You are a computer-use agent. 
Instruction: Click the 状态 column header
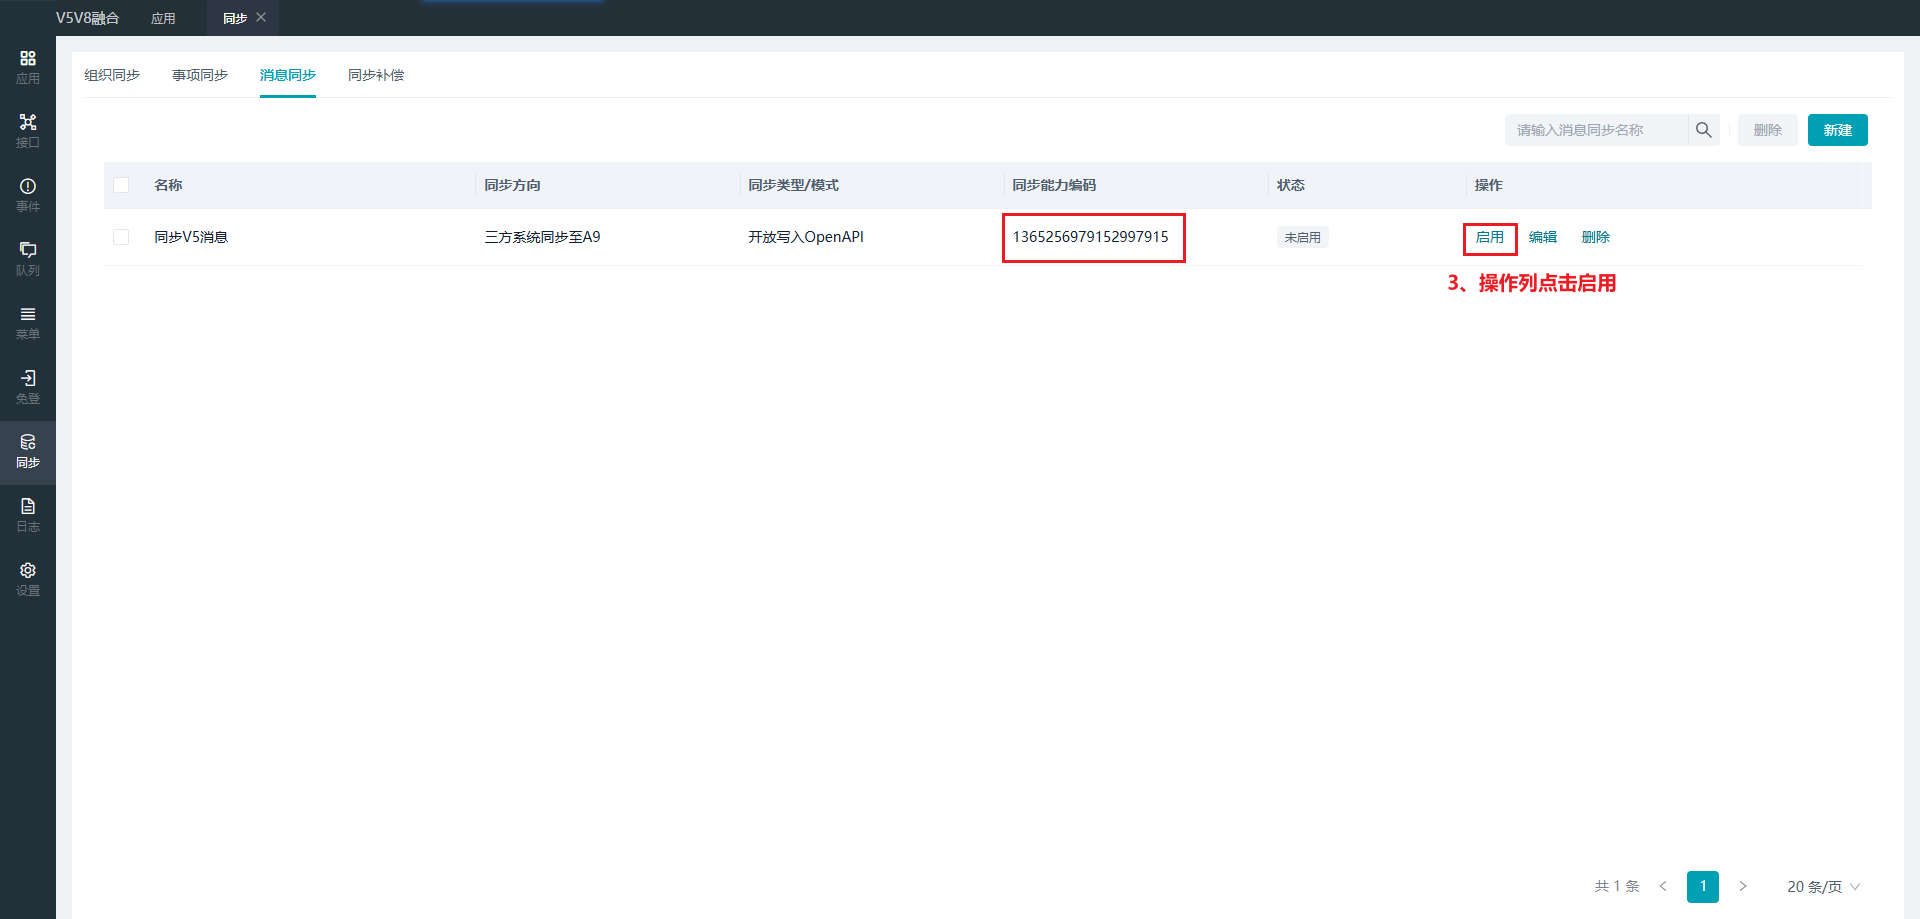point(1291,185)
